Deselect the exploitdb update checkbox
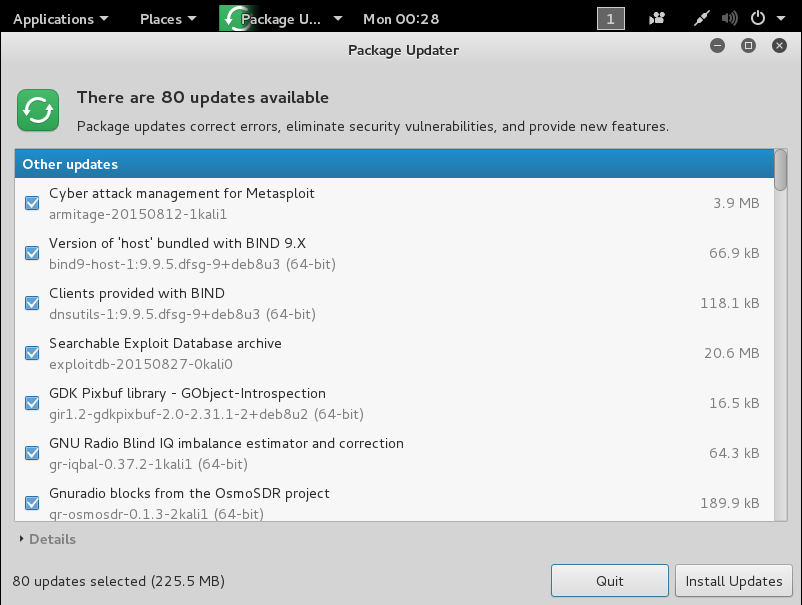Viewport: 802px width, 605px height. (x=32, y=353)
